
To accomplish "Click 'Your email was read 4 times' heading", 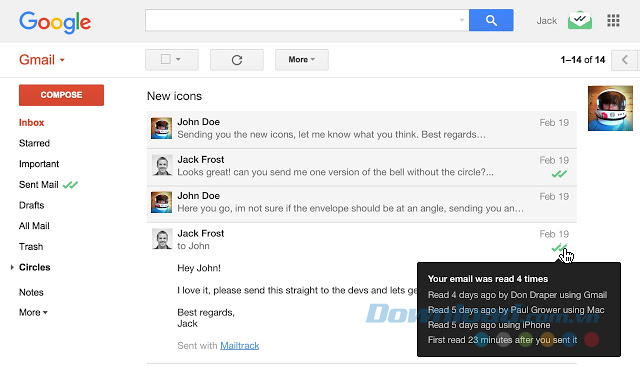I will (x=488, y=279).
